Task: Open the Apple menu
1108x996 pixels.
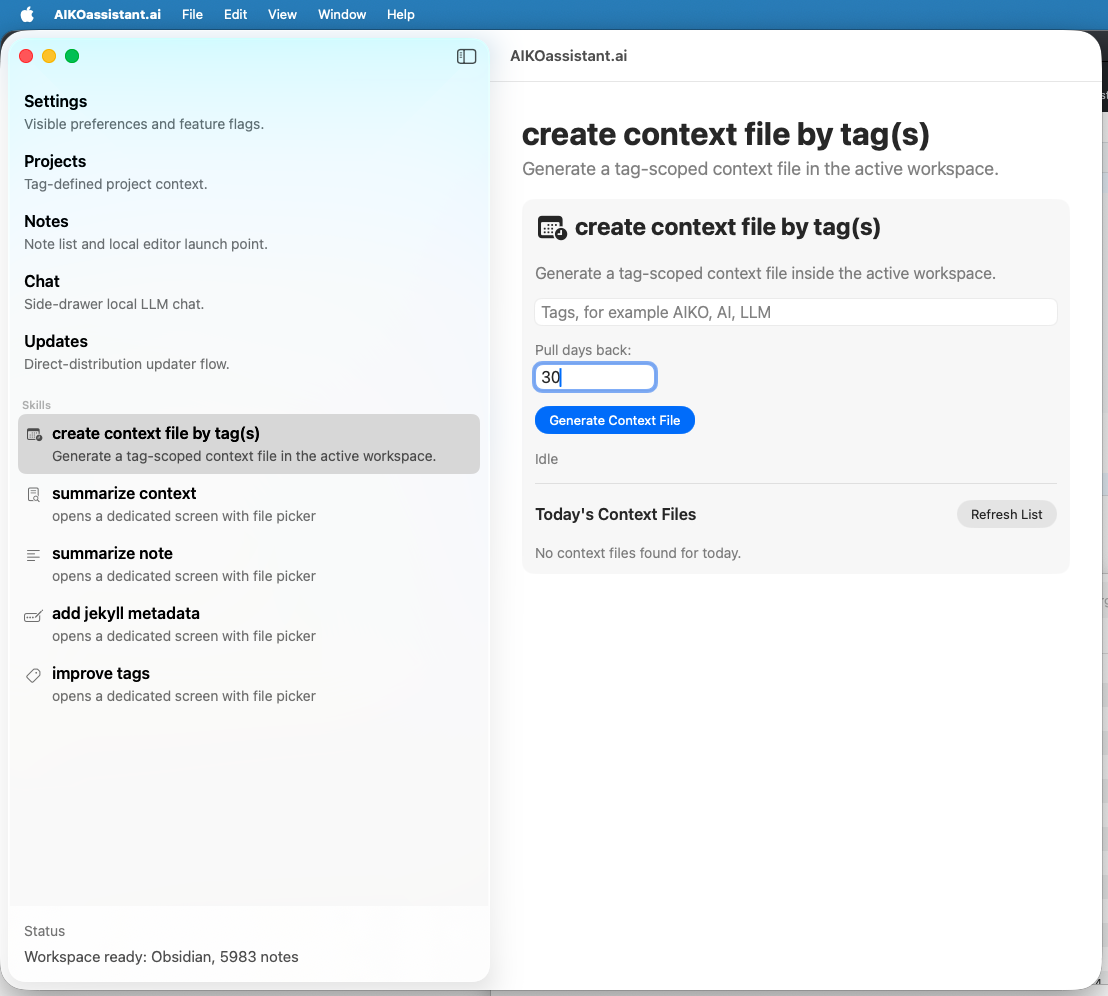Action: [x=26, y=14]
